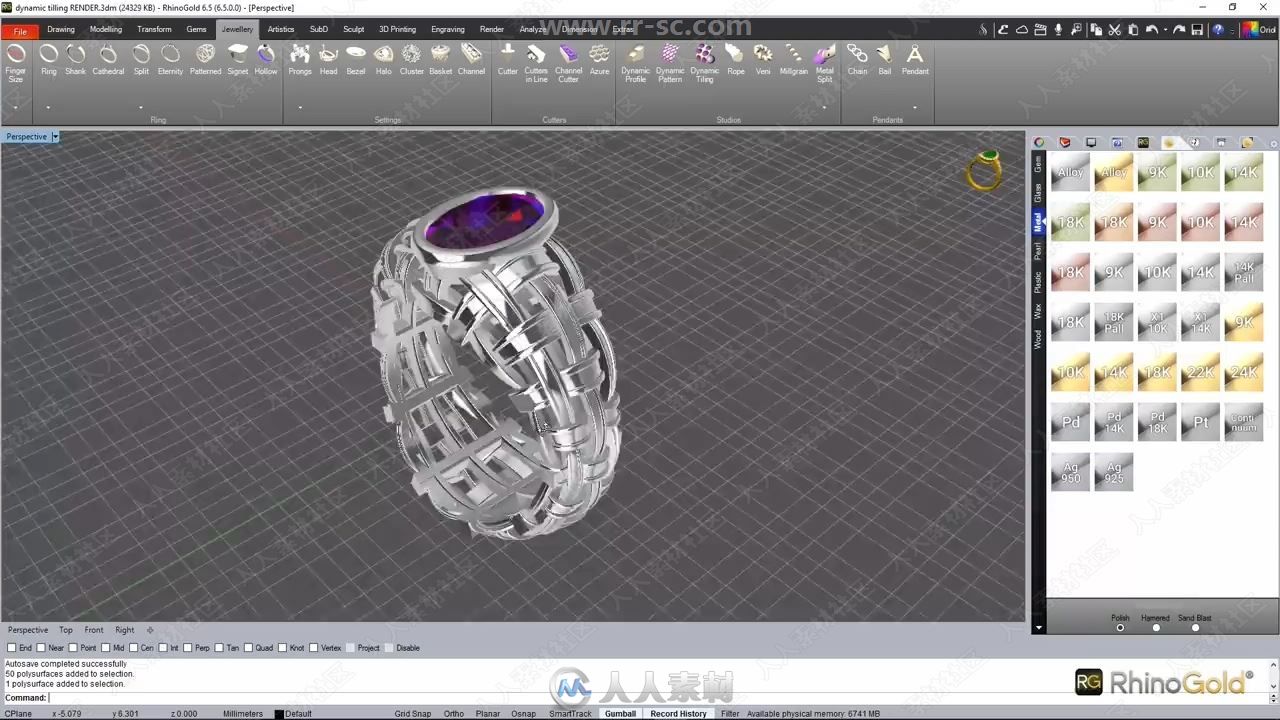Open the blue Help question icon
This screenshot has height=720, width=1280.
click(x=1218, y=30)
